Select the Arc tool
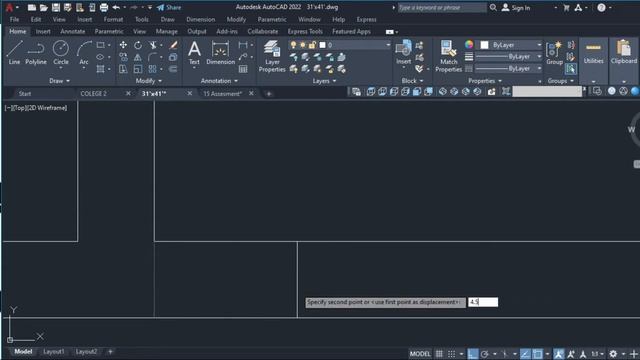 click(x=84, y=53)
